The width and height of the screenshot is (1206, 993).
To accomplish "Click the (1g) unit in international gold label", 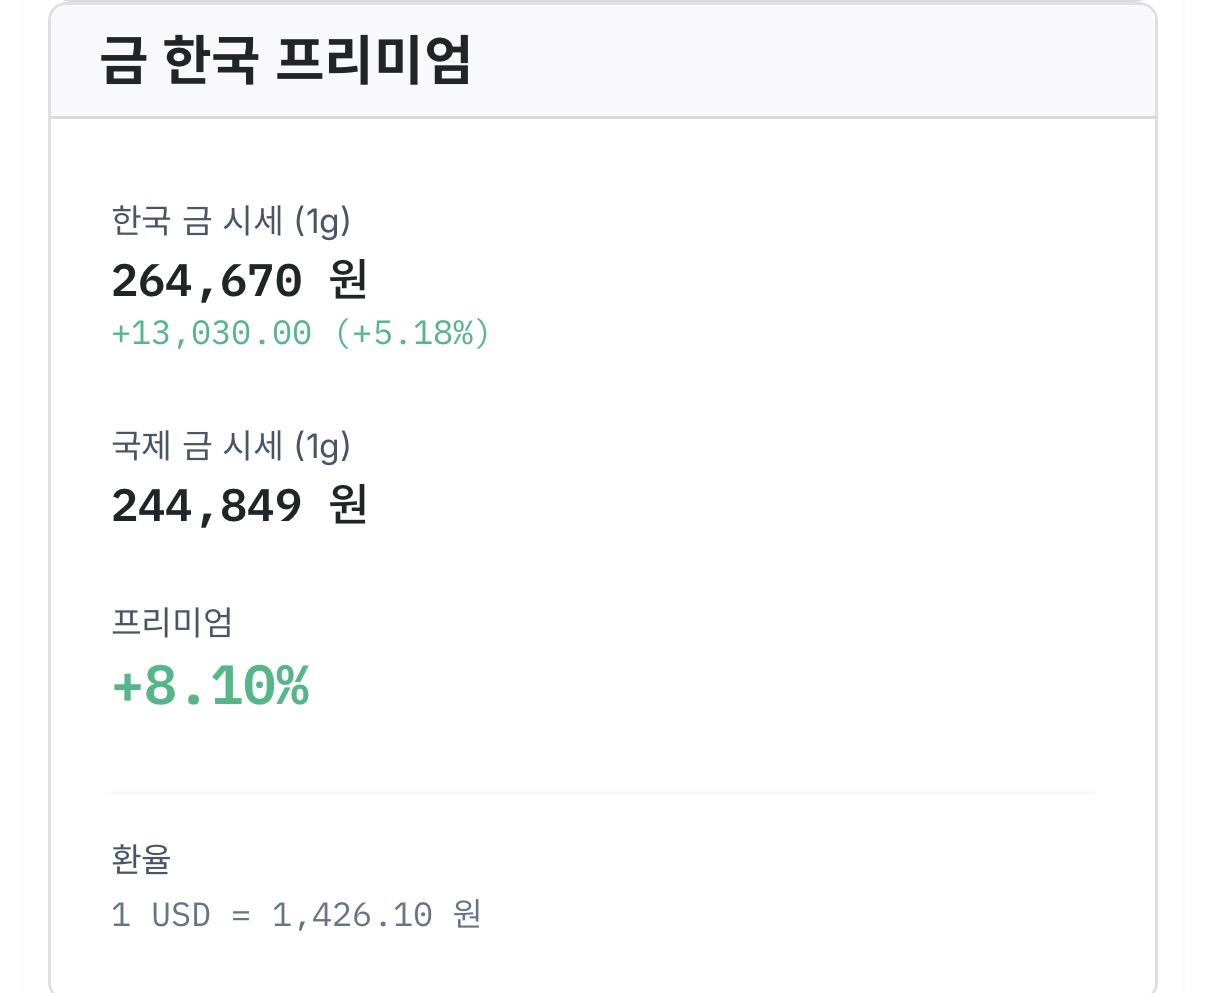I will (323, 446).
